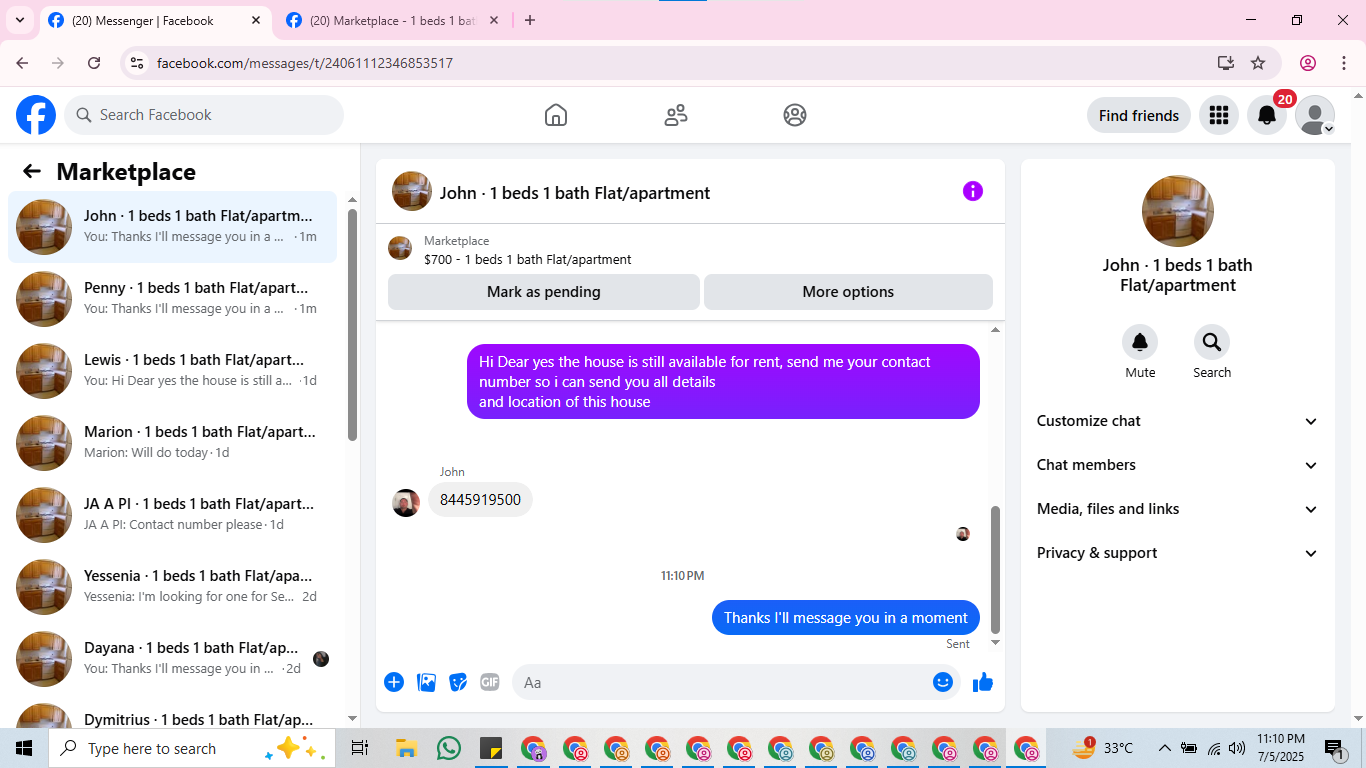Open the Facebook logo home link
The width and height of the screenshot is (1366, 768).
click(x=36, y=115)
